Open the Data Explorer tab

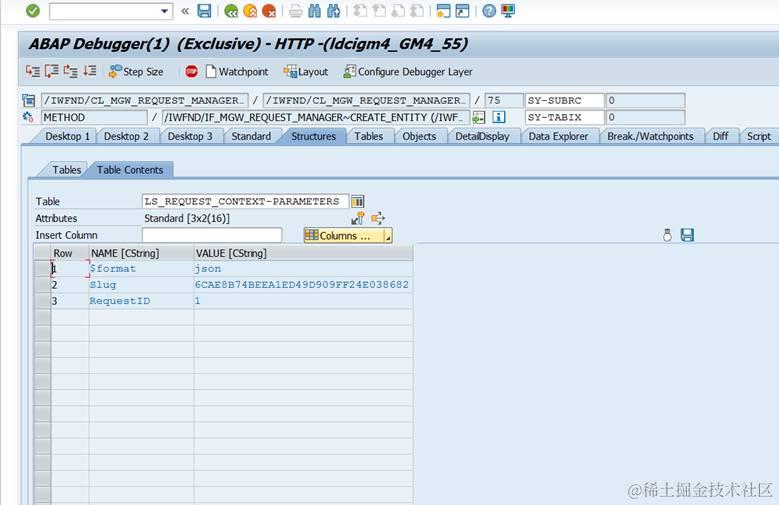point(558,136)
